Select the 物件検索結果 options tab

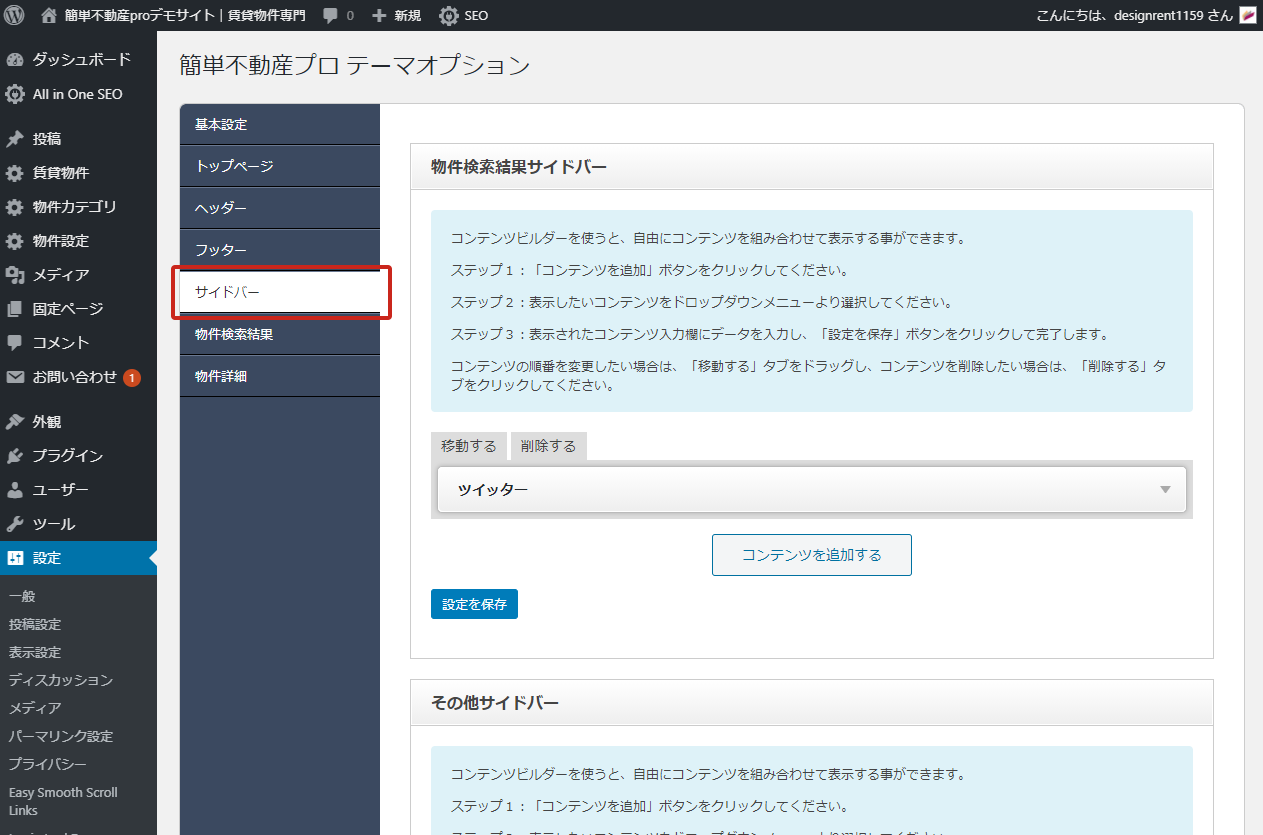[234, 334]
